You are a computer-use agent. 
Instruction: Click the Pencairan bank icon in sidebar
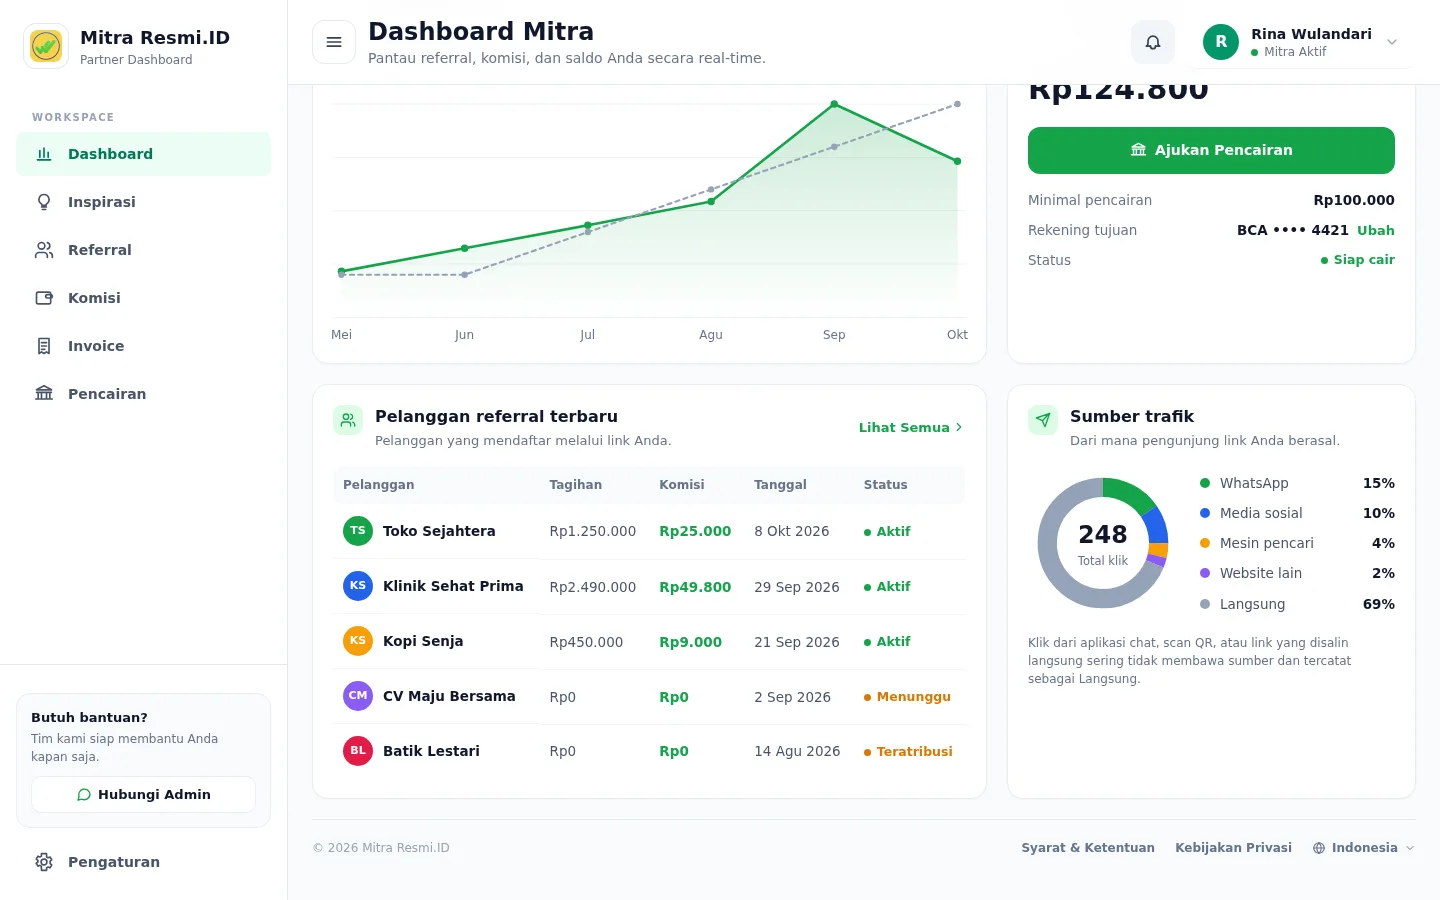(44, 394)
